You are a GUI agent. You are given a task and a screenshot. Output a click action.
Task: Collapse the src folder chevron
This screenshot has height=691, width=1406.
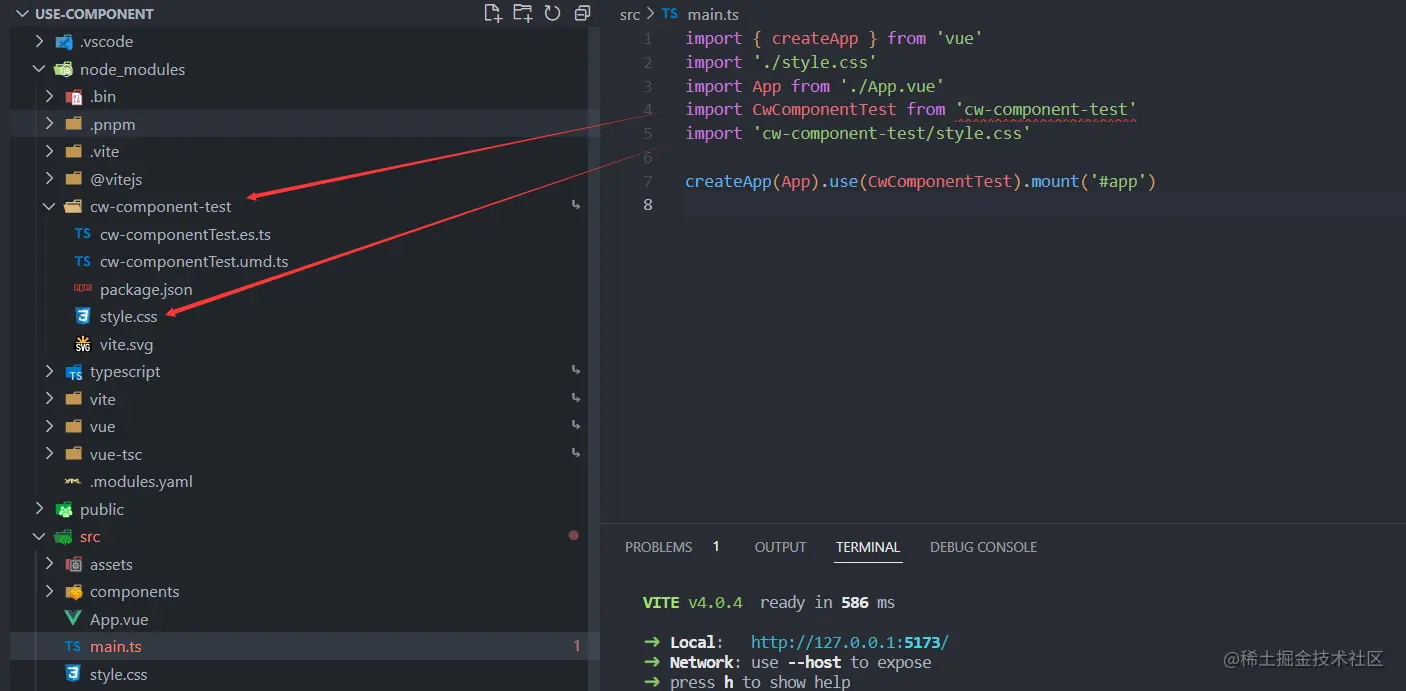pyautogui.click(x=39, y=537)
